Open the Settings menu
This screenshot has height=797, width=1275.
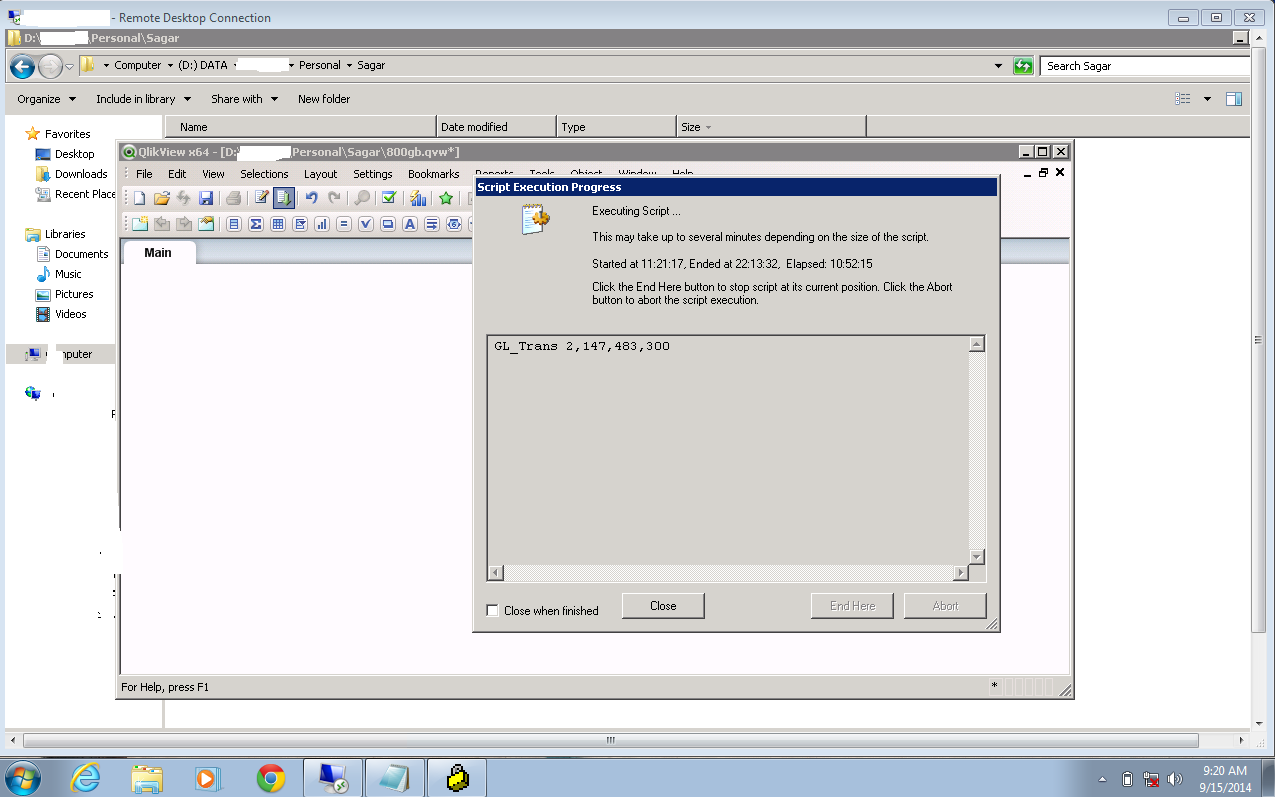click(373, 174)
